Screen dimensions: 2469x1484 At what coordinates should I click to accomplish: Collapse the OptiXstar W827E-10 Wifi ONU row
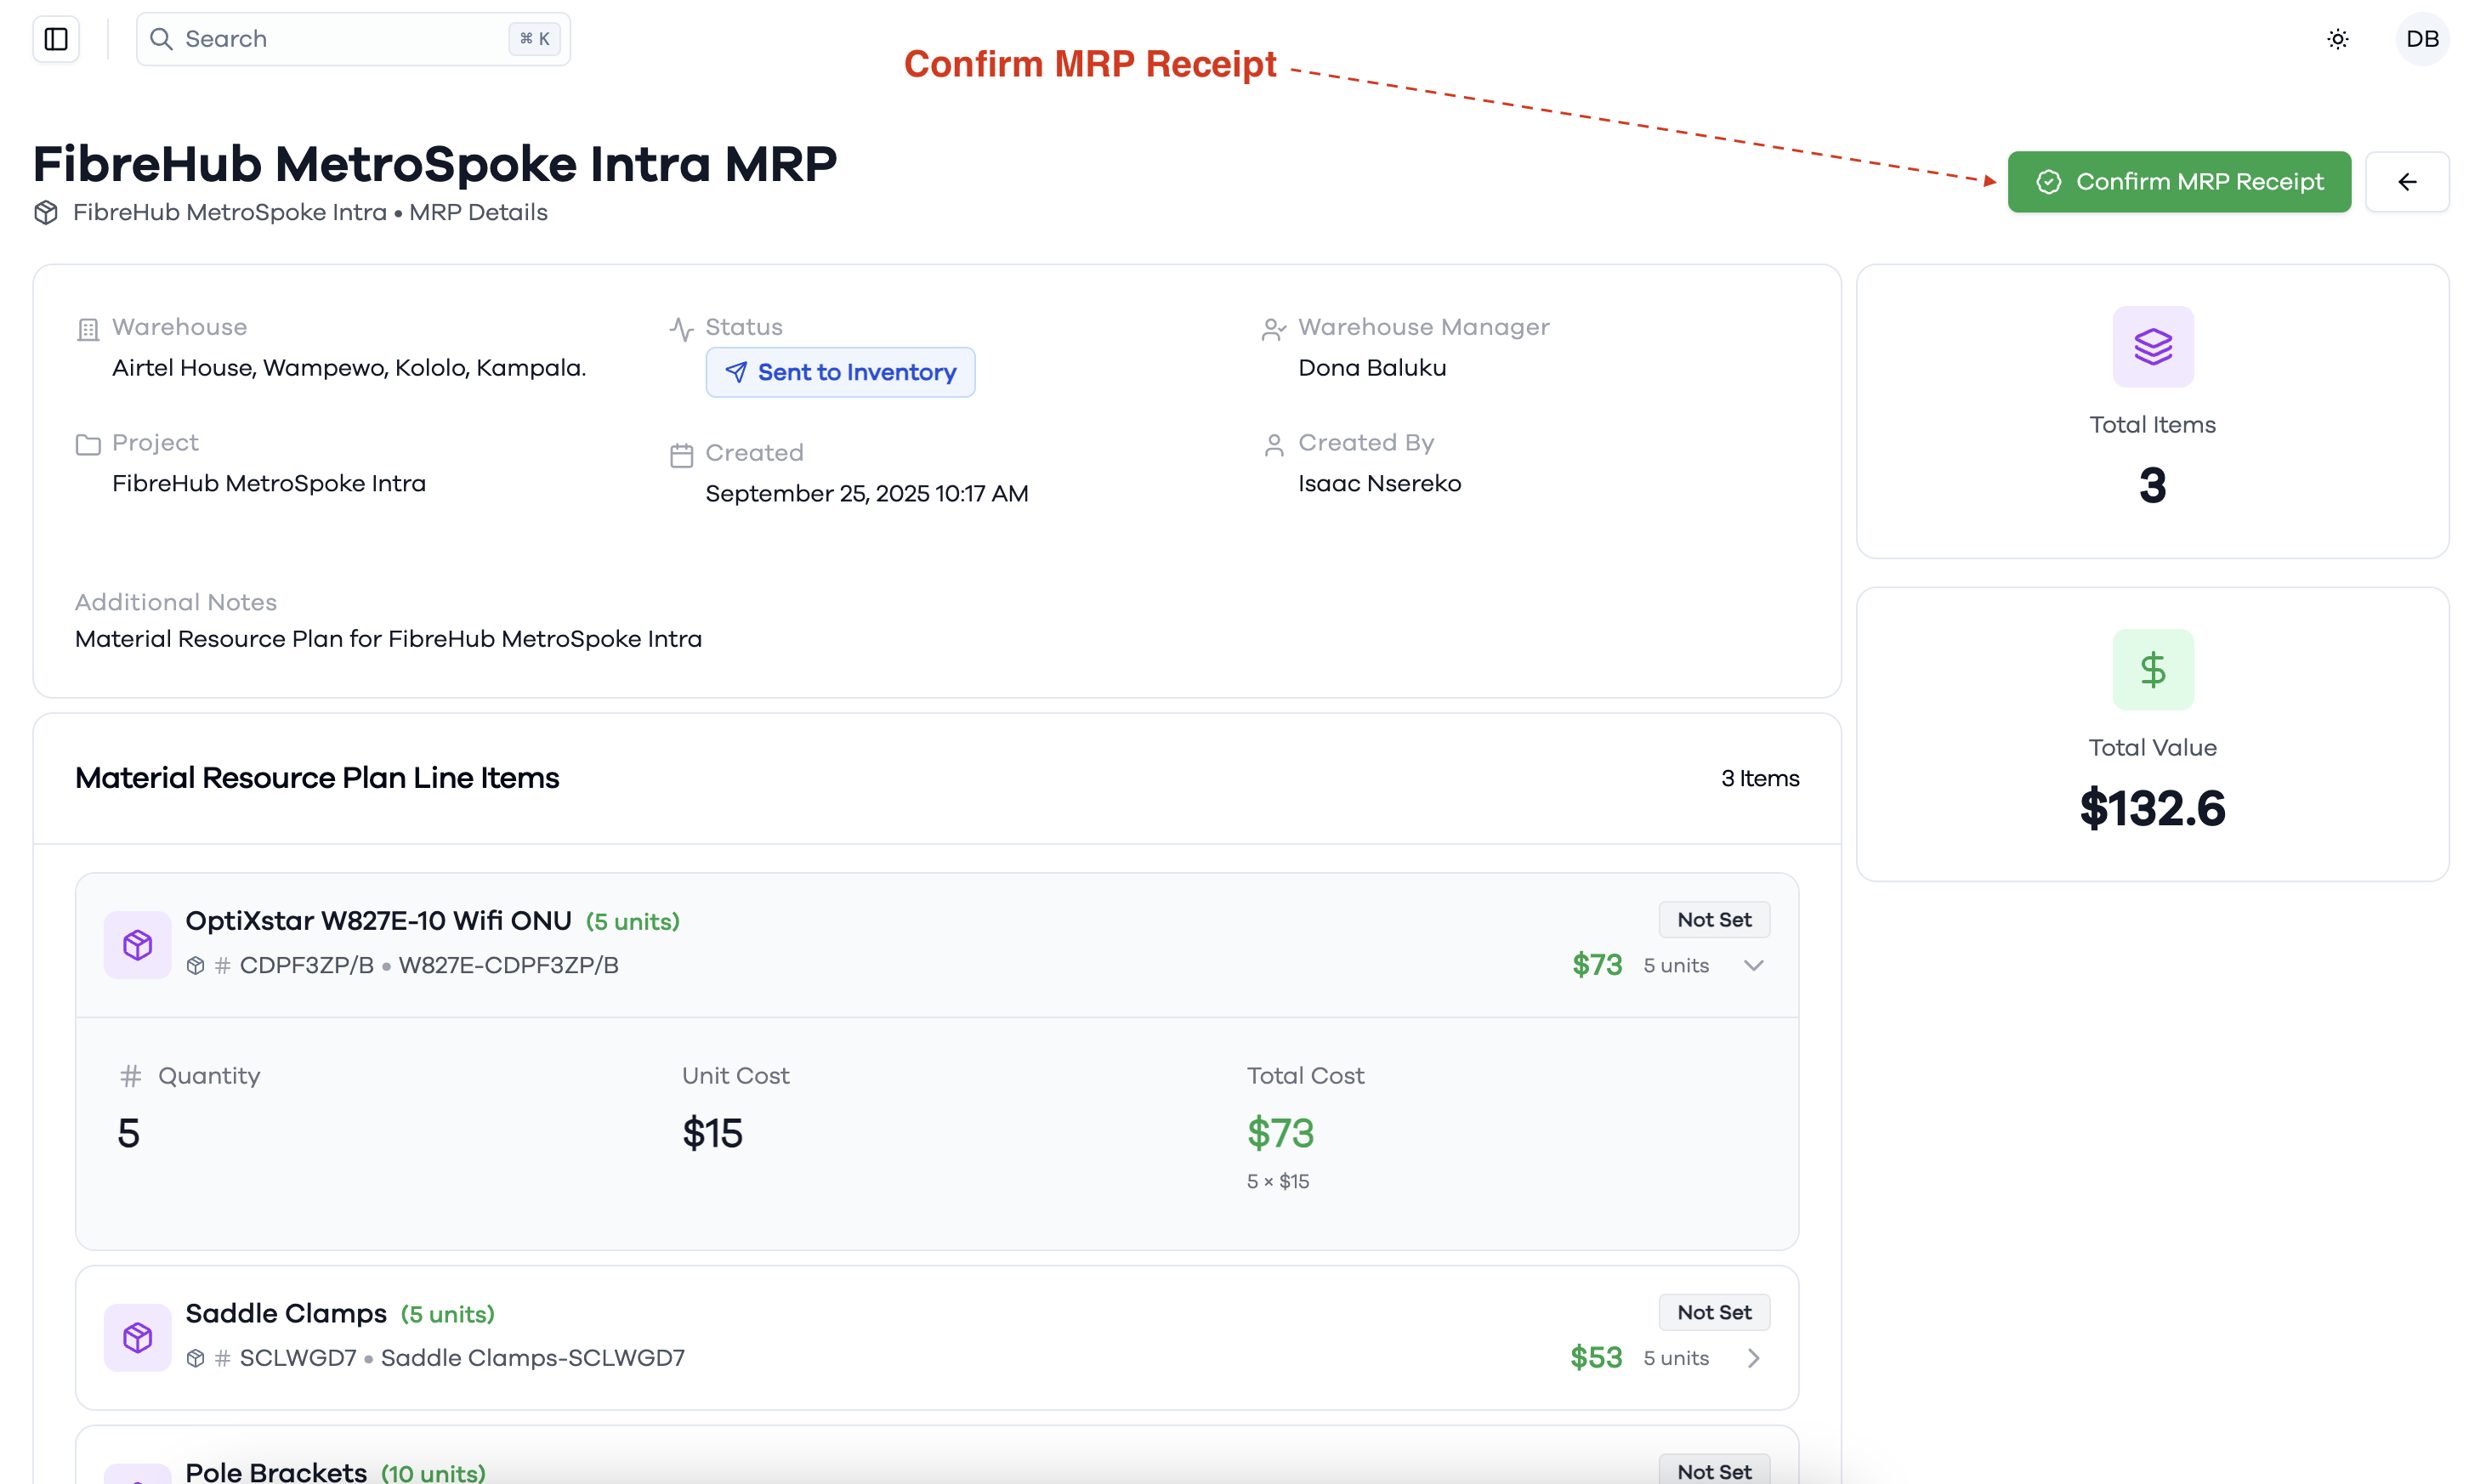1753,966
